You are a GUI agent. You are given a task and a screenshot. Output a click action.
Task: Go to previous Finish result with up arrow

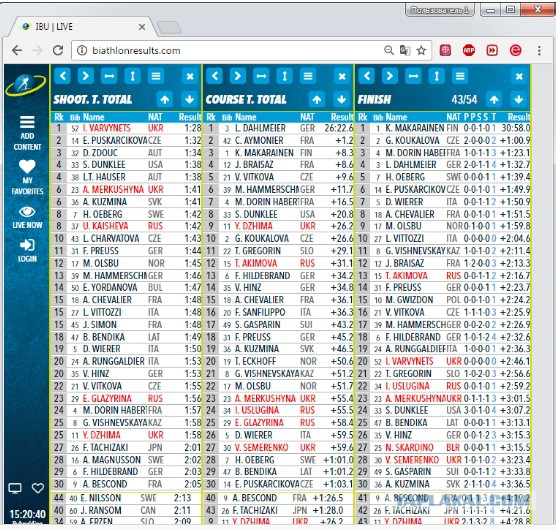click(494, 100)
